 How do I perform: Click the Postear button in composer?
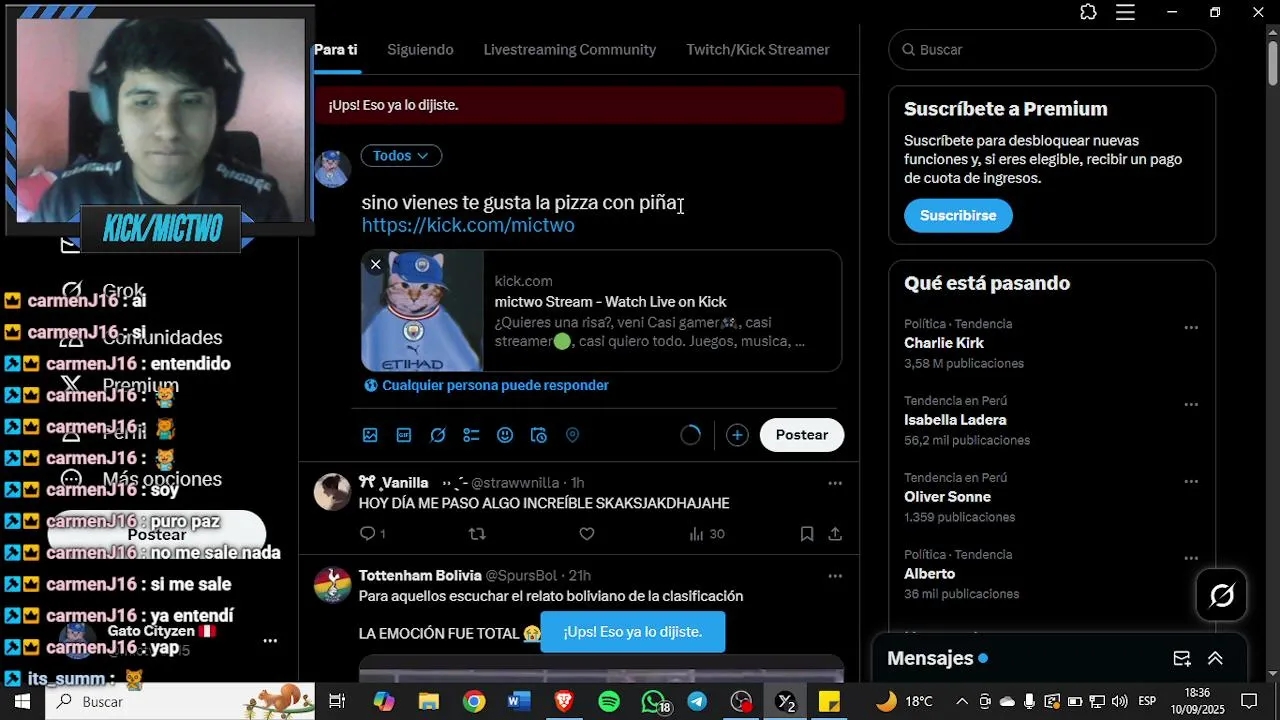(x=802, y=435)
